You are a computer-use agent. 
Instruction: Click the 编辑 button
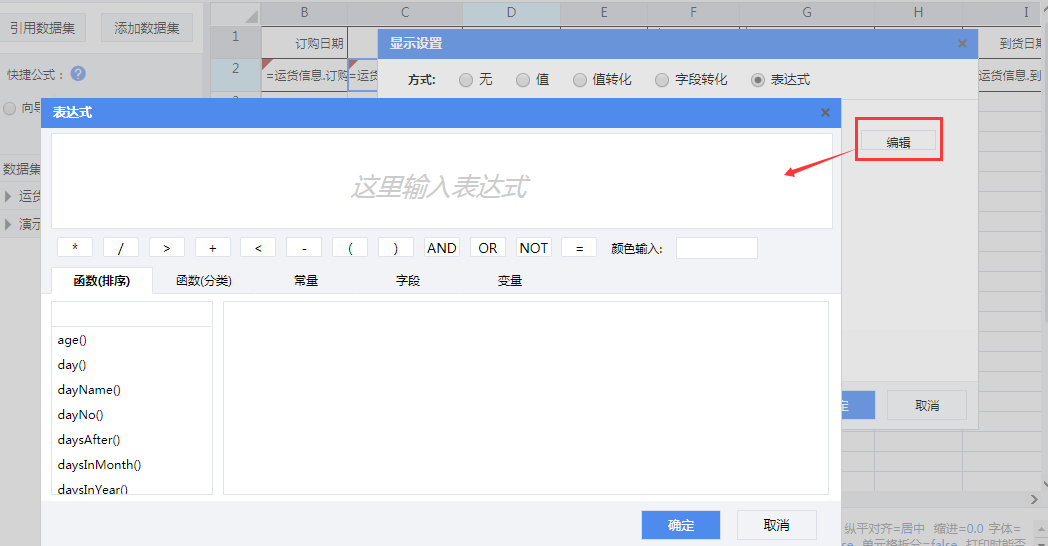898,143
